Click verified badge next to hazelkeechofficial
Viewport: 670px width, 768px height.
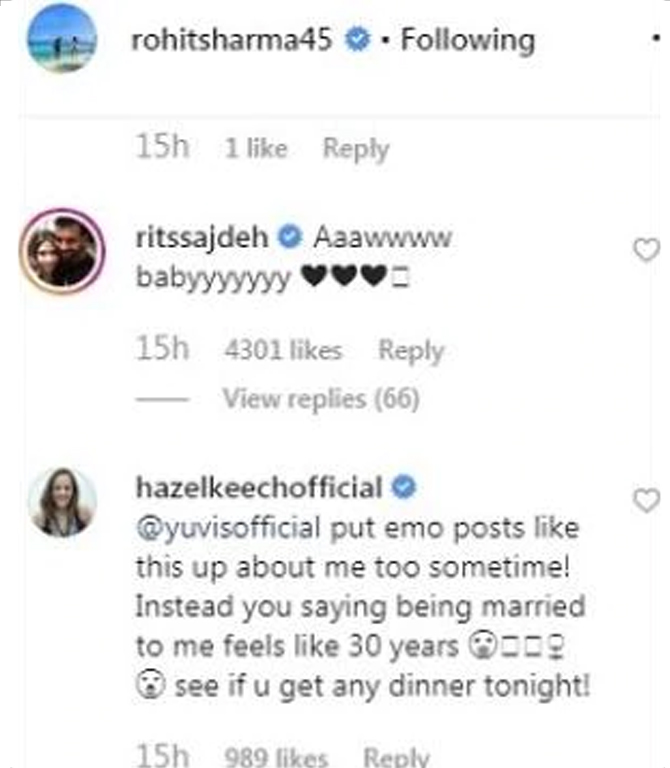pyautogui.click(x=404, y=488)
